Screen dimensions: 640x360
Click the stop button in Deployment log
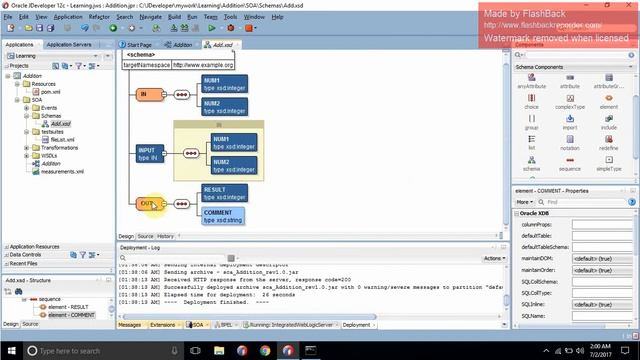[x=231, y=258]
